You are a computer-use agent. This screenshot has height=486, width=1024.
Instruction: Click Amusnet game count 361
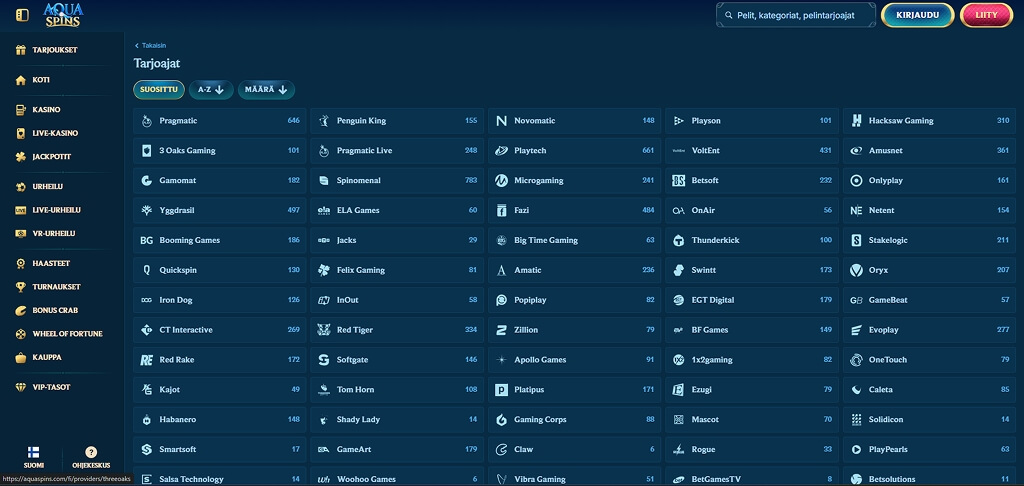(x=1003, y=151)
